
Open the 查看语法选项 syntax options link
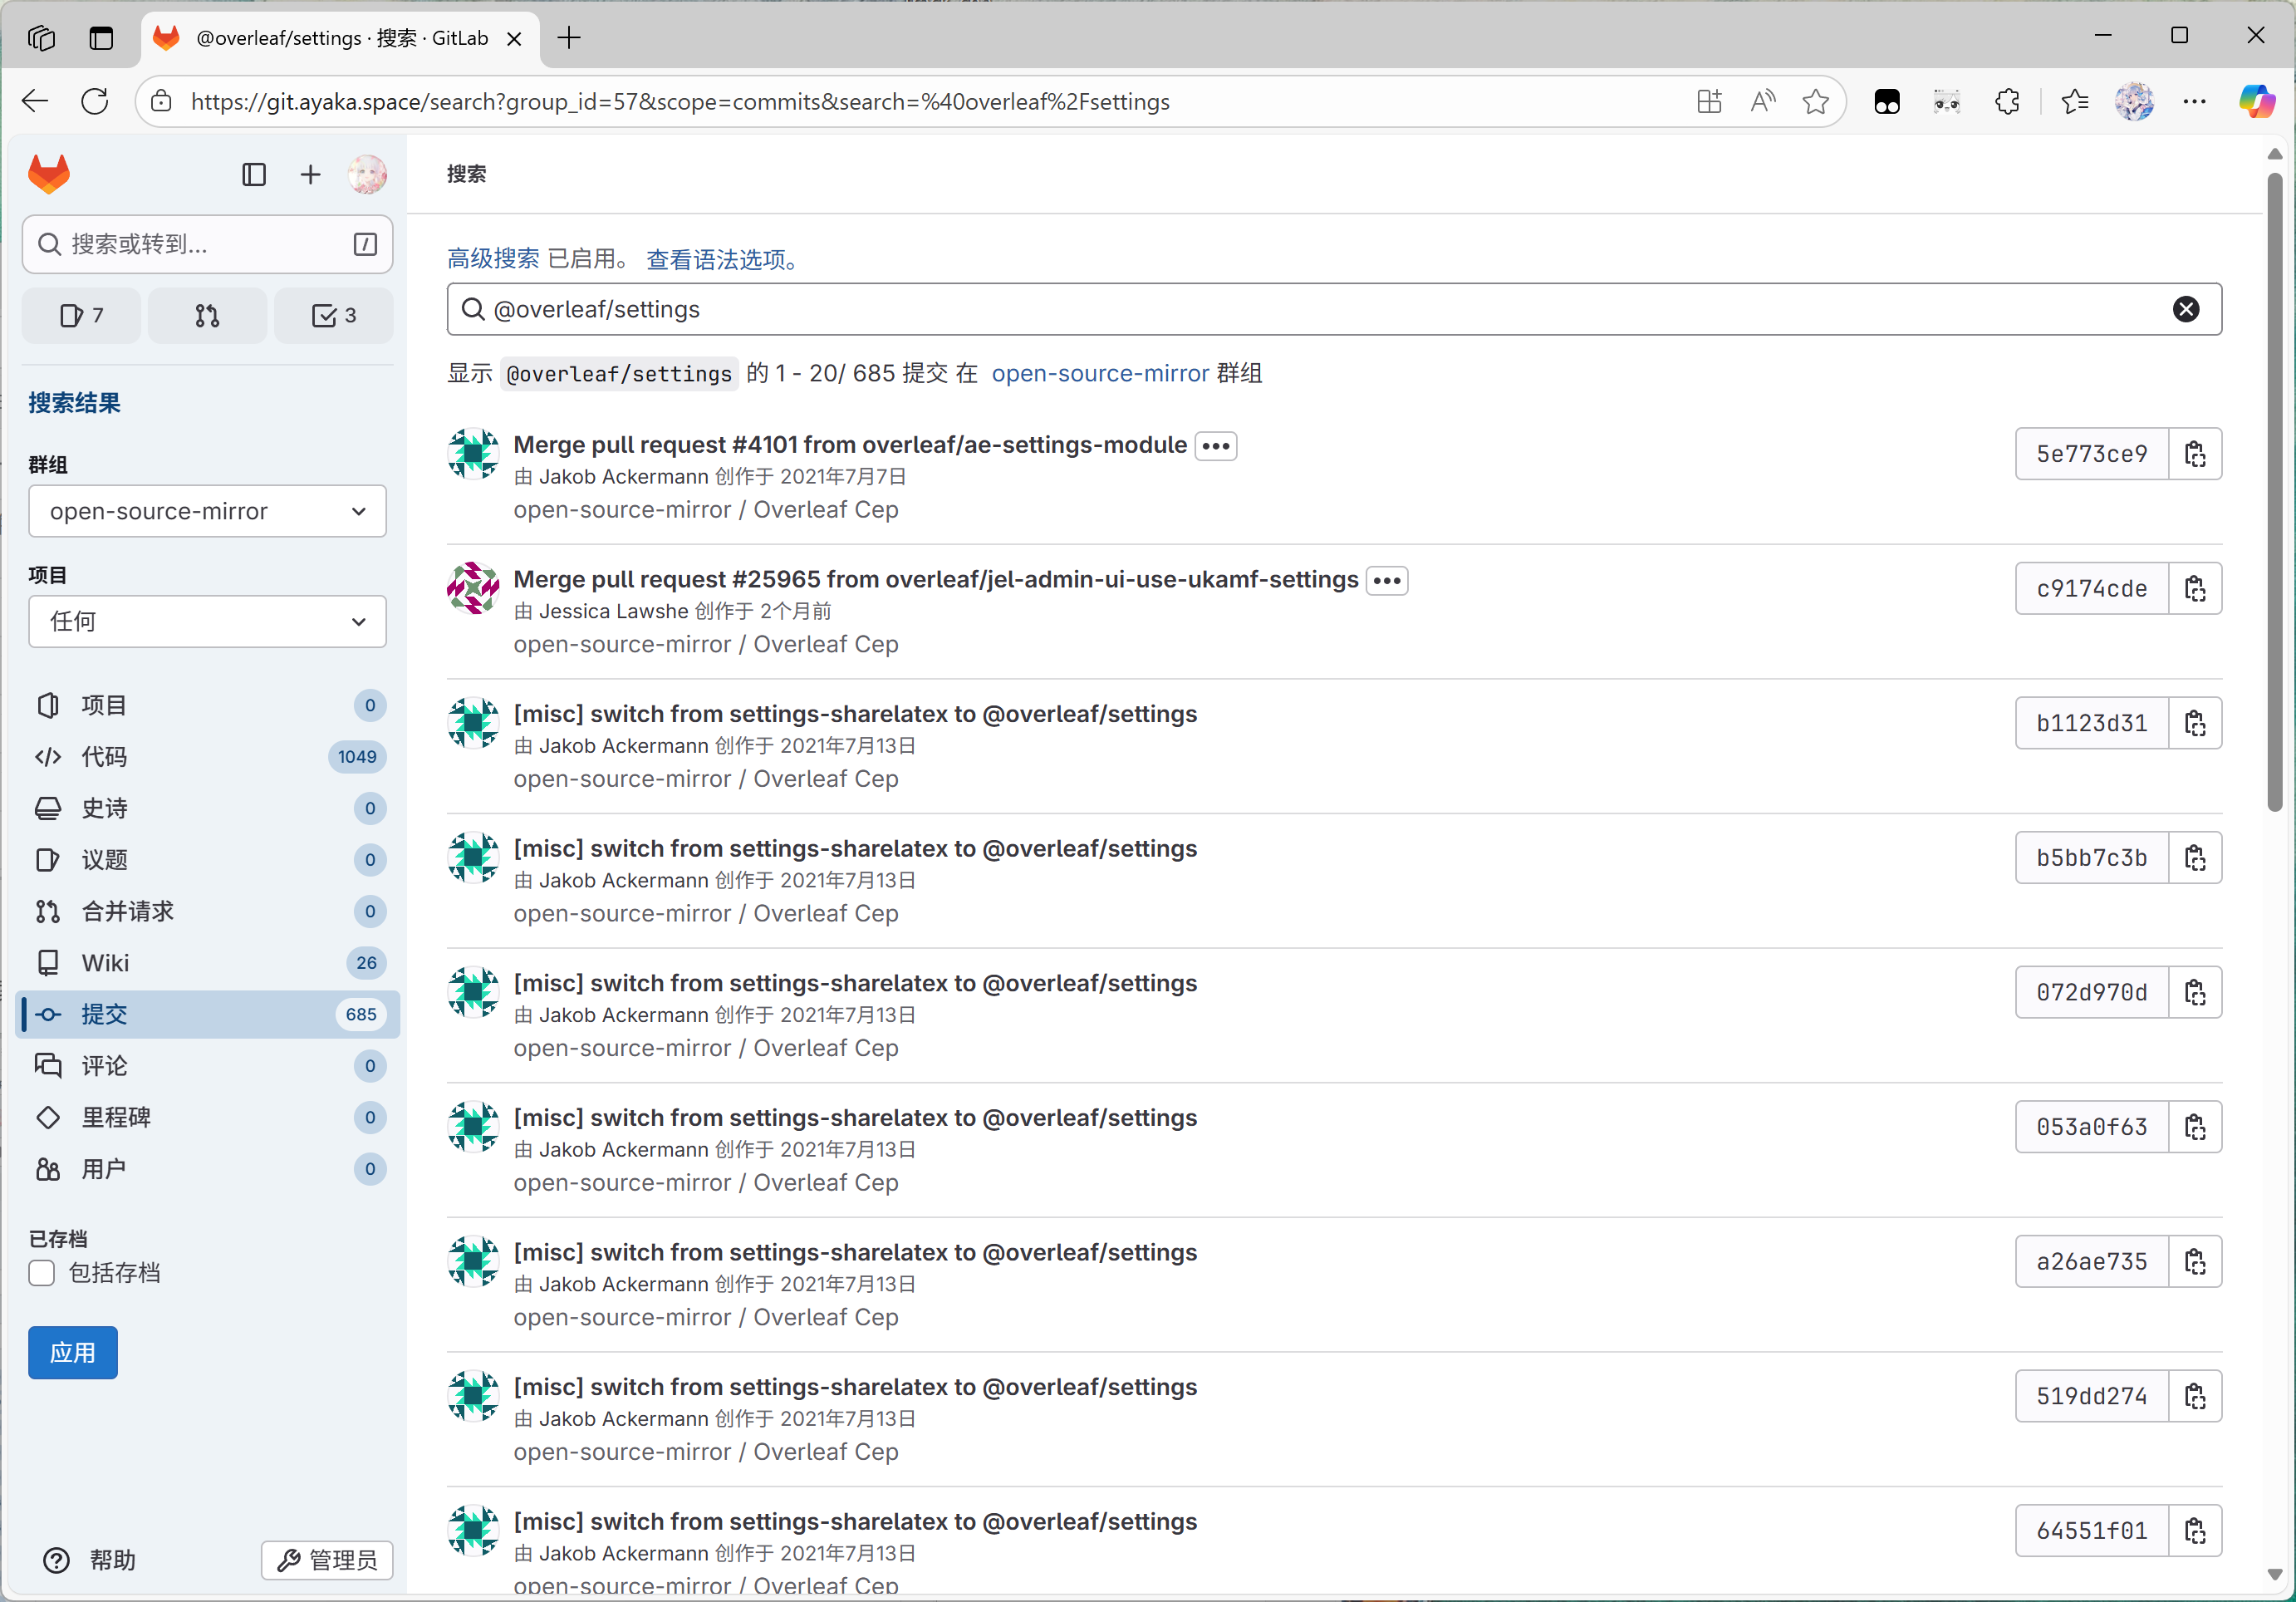tap(720, 259)
